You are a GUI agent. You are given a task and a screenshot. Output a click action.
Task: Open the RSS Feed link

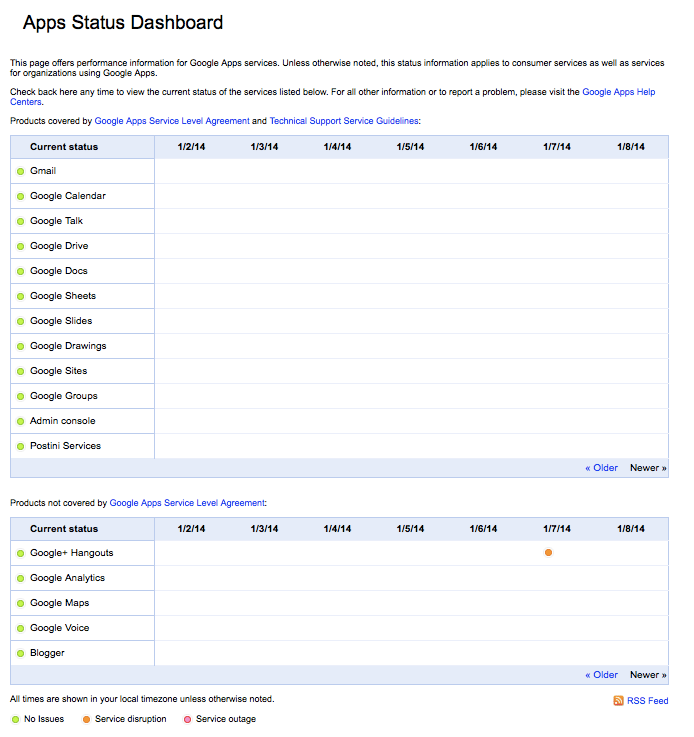647,701
